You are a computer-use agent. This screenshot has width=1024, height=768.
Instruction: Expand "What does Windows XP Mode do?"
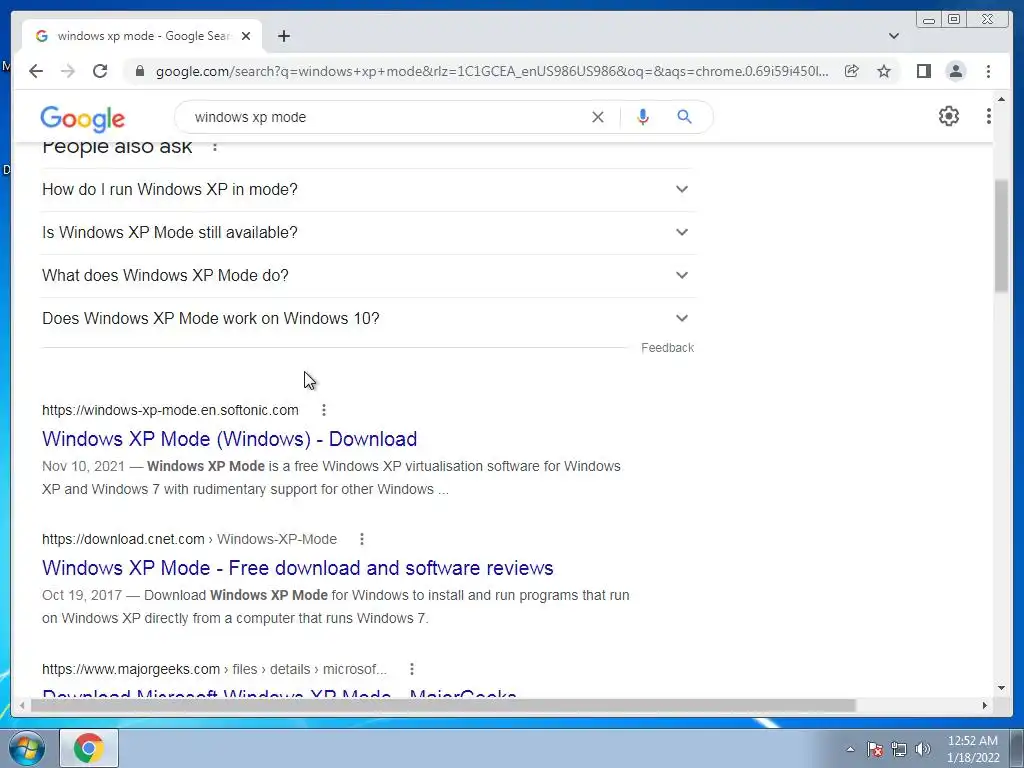tap(368, 276)
